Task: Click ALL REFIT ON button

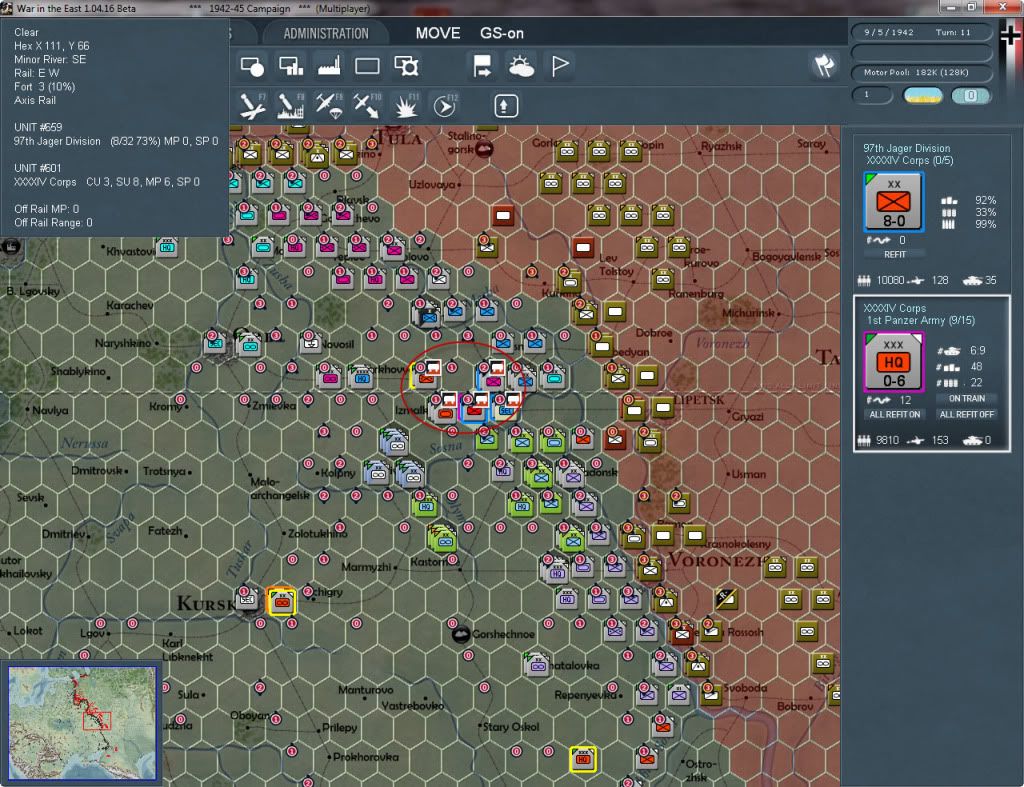Action: point(895,415)
